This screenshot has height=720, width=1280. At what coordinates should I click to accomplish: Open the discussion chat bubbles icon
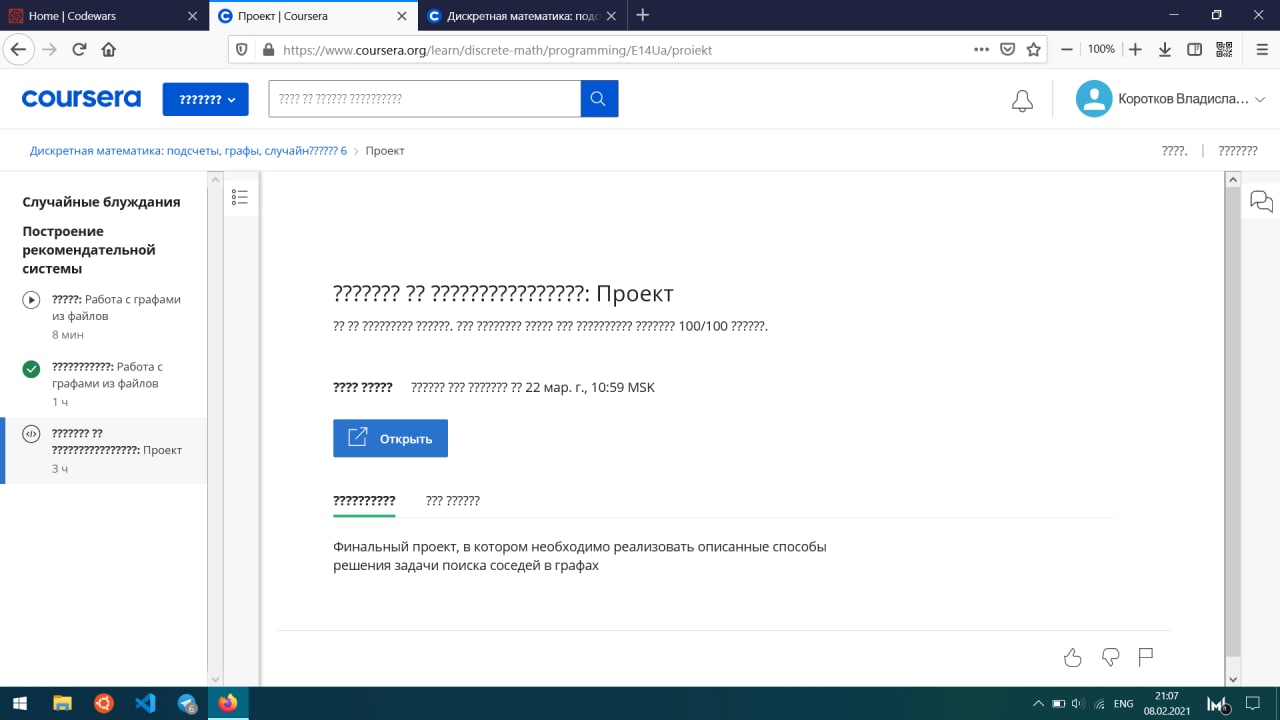point(1261,202)
